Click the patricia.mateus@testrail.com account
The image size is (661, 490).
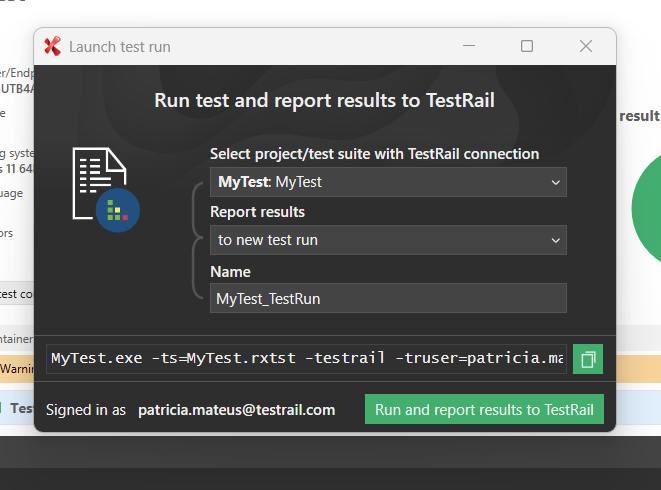[x=236, y=410]
